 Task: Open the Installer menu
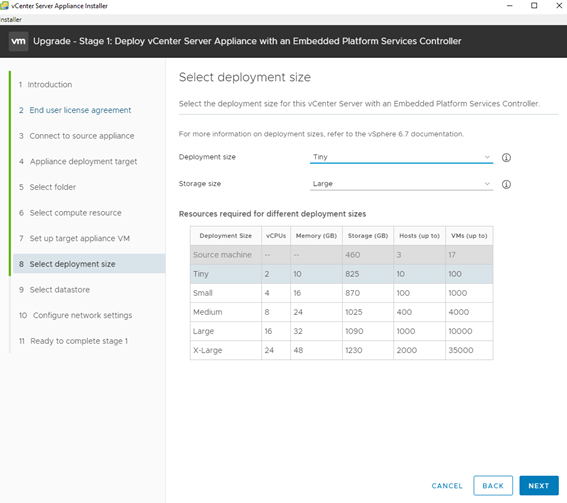click(x=11, y=20)
